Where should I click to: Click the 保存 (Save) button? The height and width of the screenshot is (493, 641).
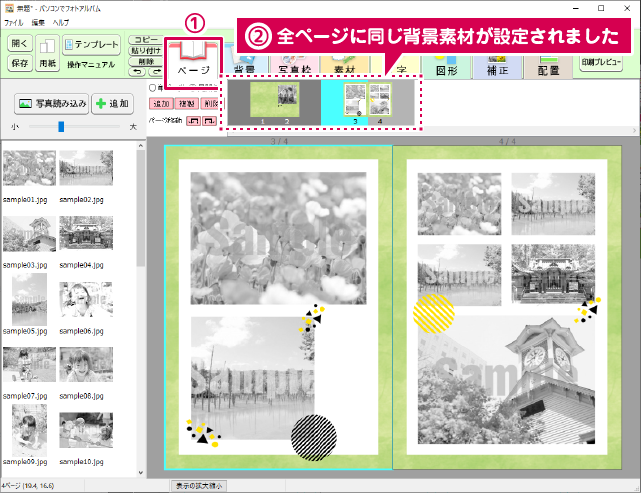pyautogui.click(x=20, y=63)
